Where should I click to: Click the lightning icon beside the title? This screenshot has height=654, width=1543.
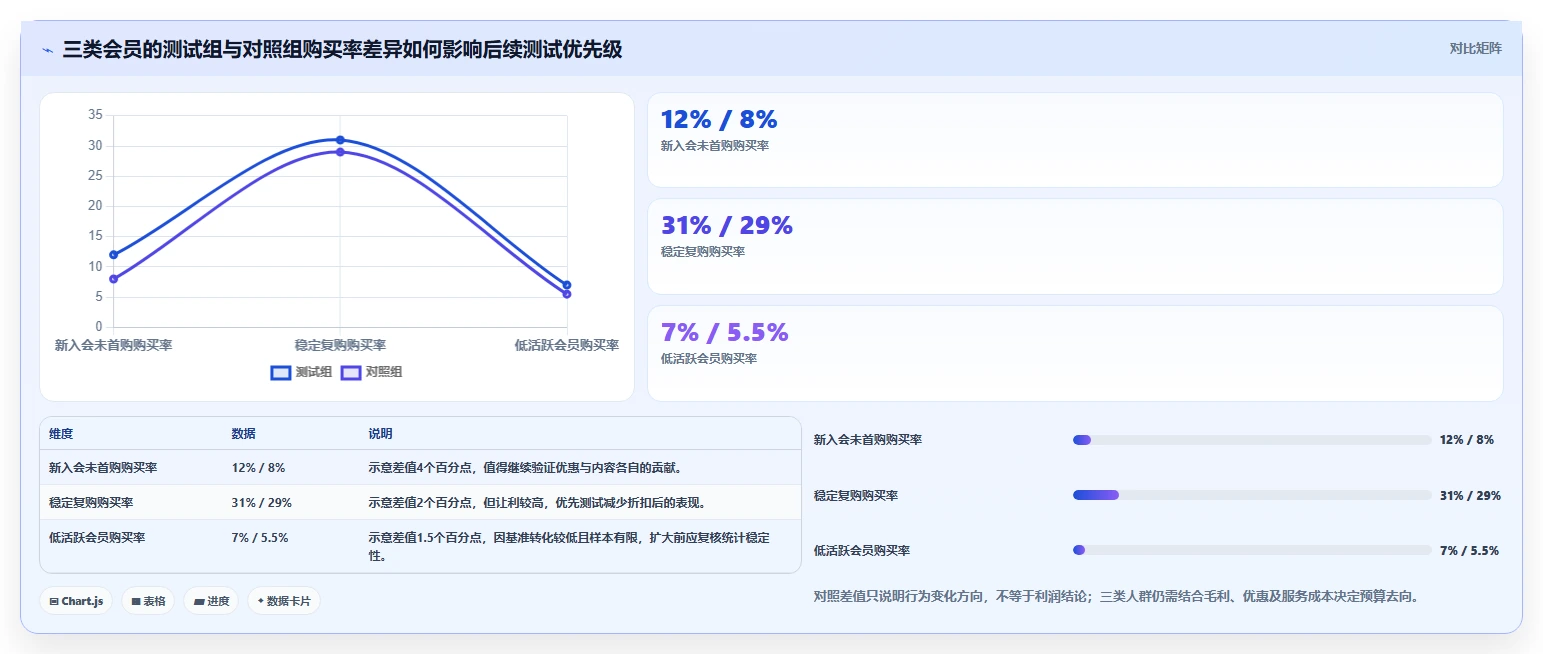point(48,50)
